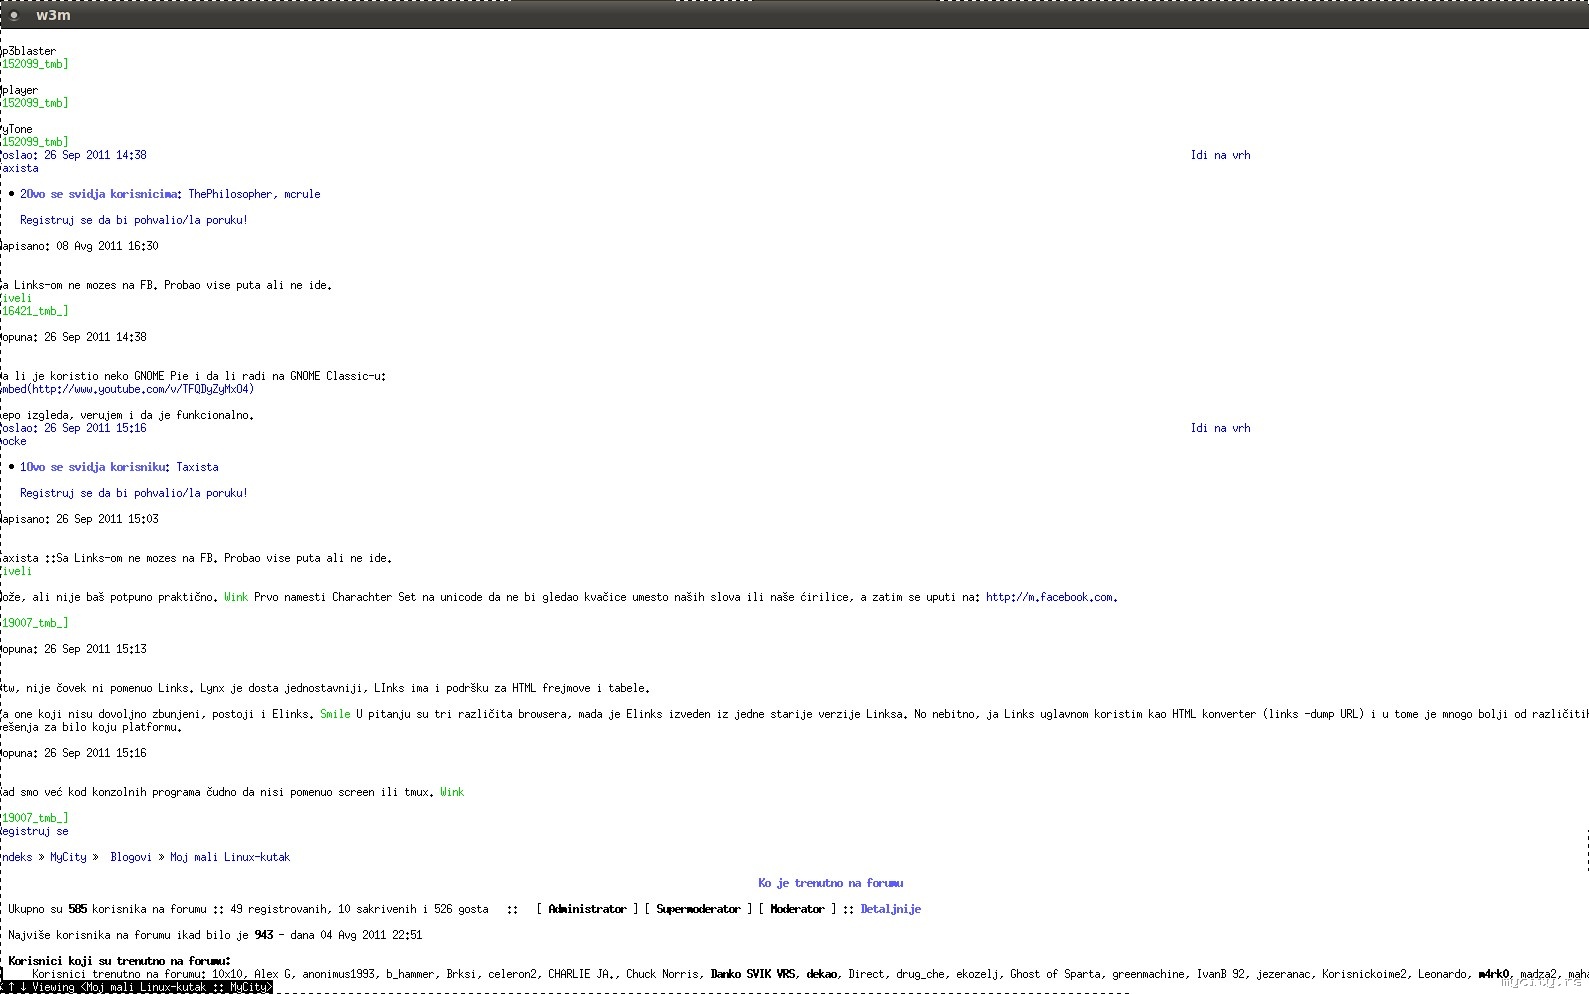
Task: Click the Administrator legend label
Action: (x=587, y=909)
